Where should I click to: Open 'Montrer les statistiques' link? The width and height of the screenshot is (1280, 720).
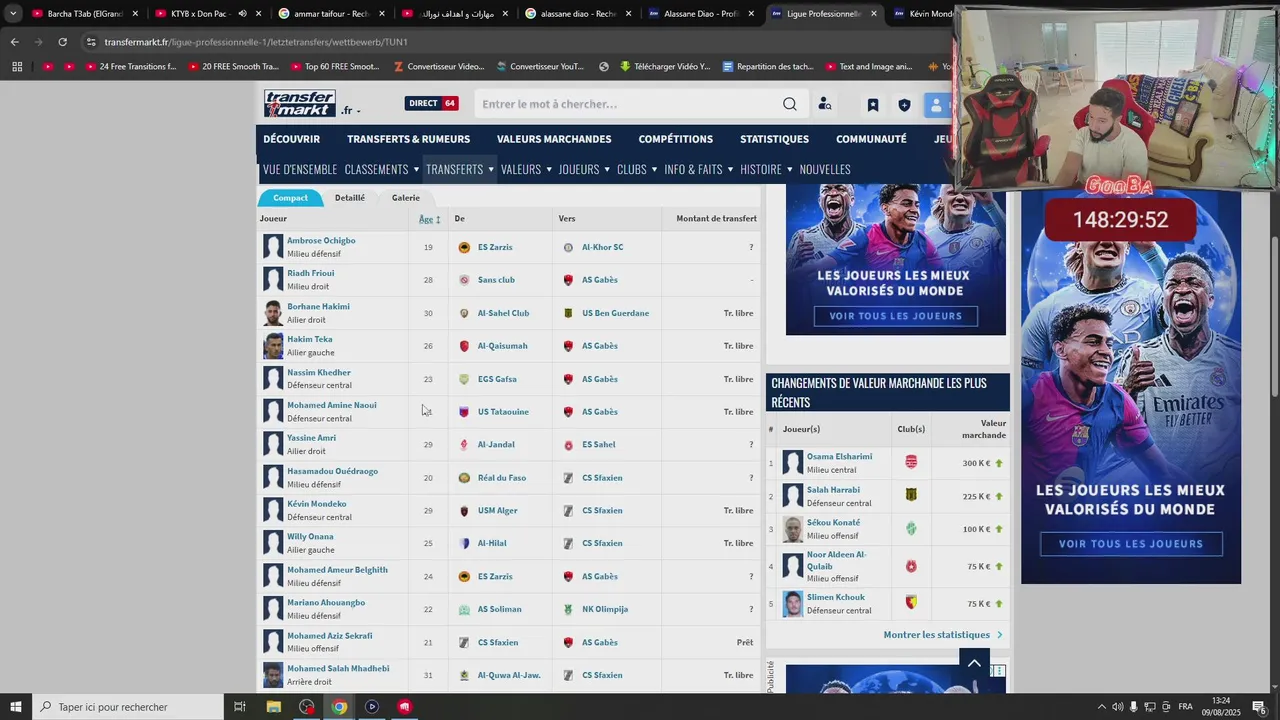(x=942, y=635)
